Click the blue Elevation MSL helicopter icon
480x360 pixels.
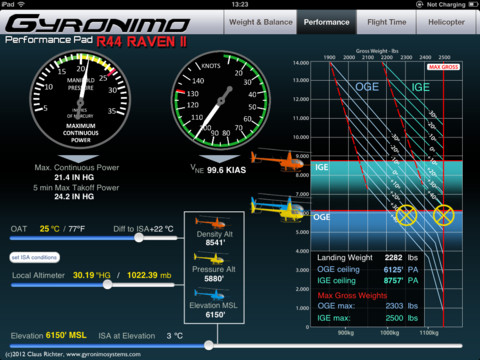[211, 294]
